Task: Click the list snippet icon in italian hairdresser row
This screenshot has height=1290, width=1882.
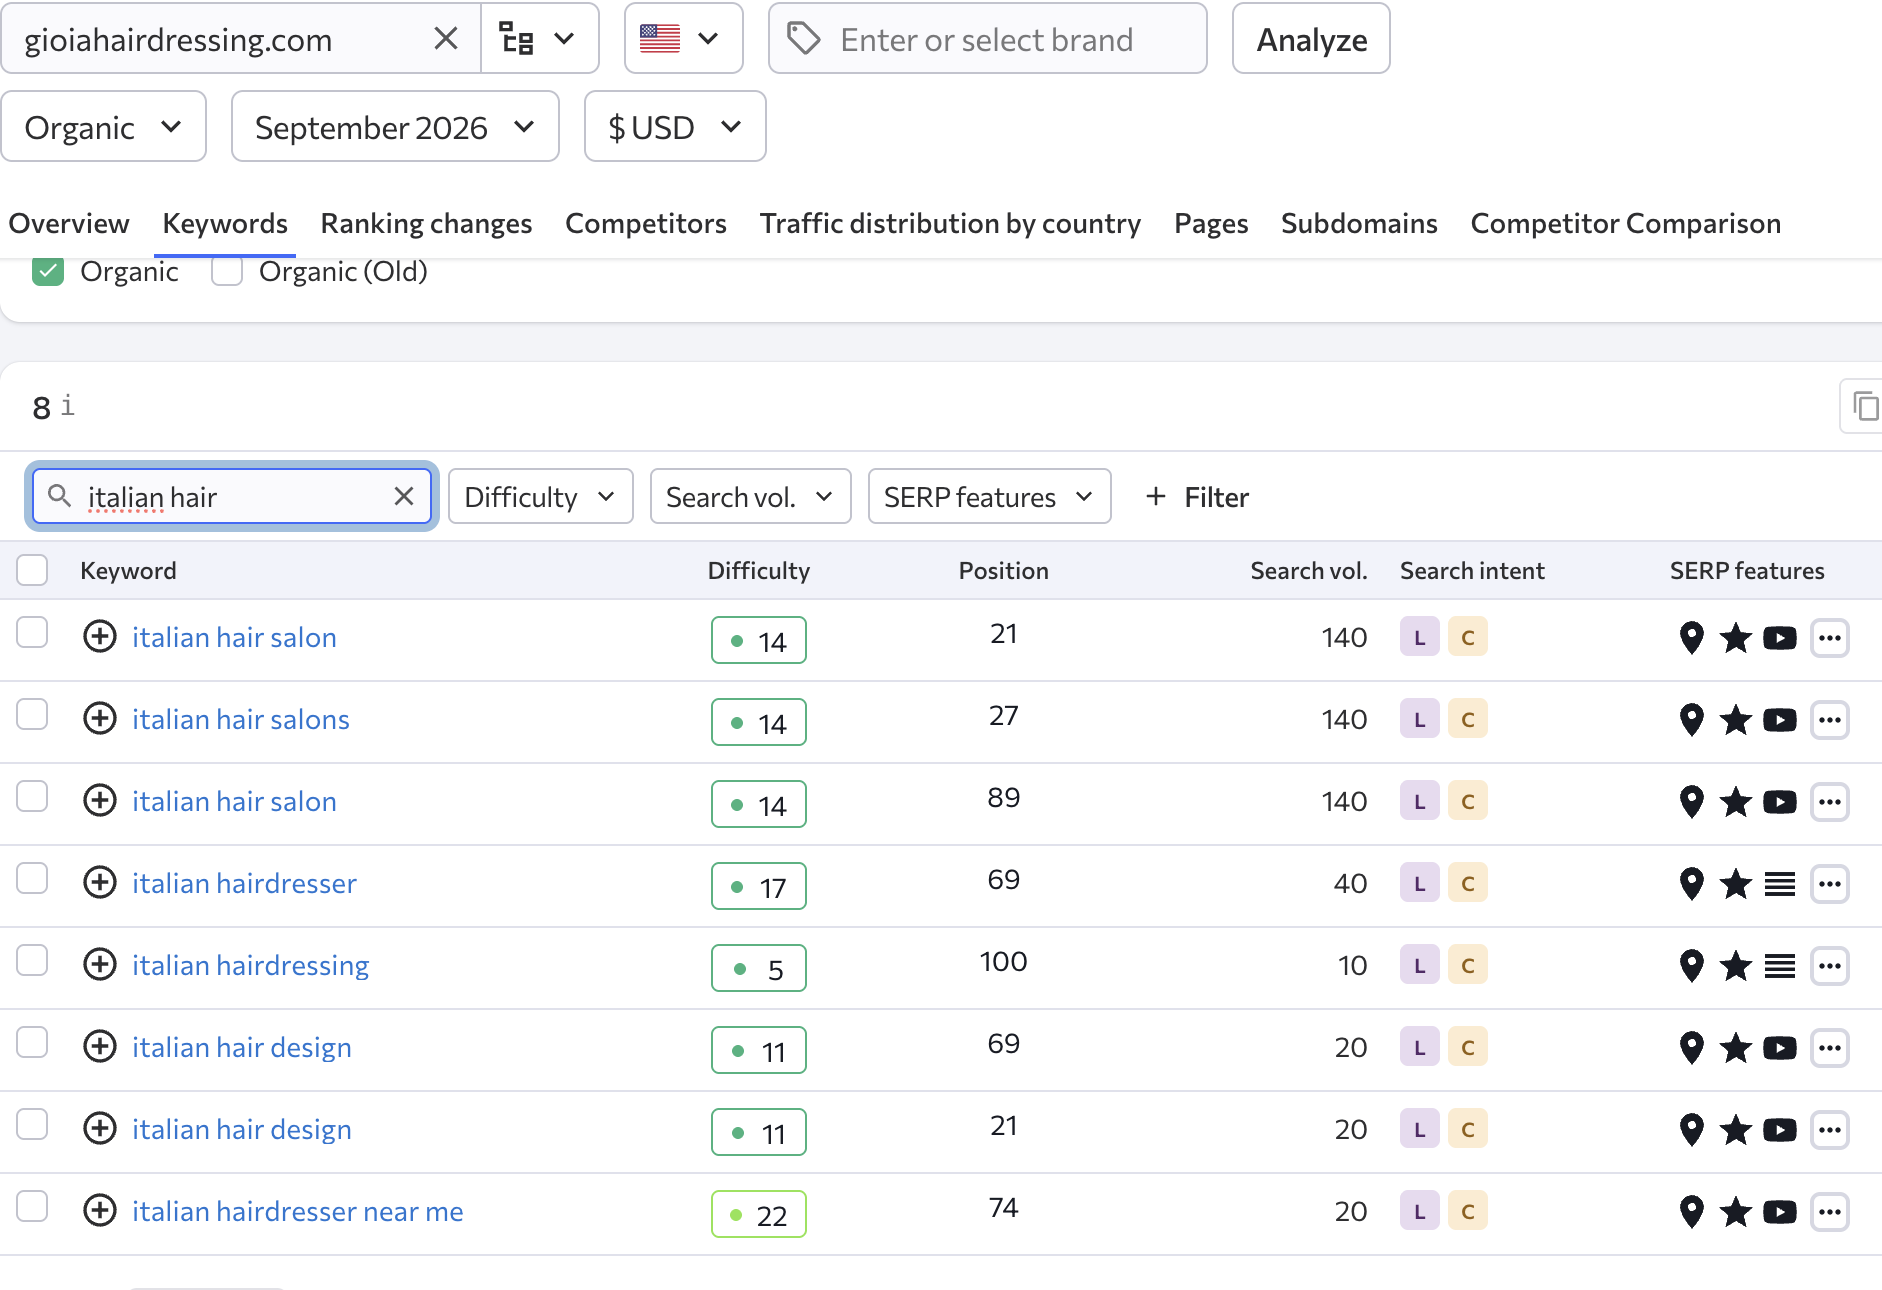Action: coord(1780,884)
